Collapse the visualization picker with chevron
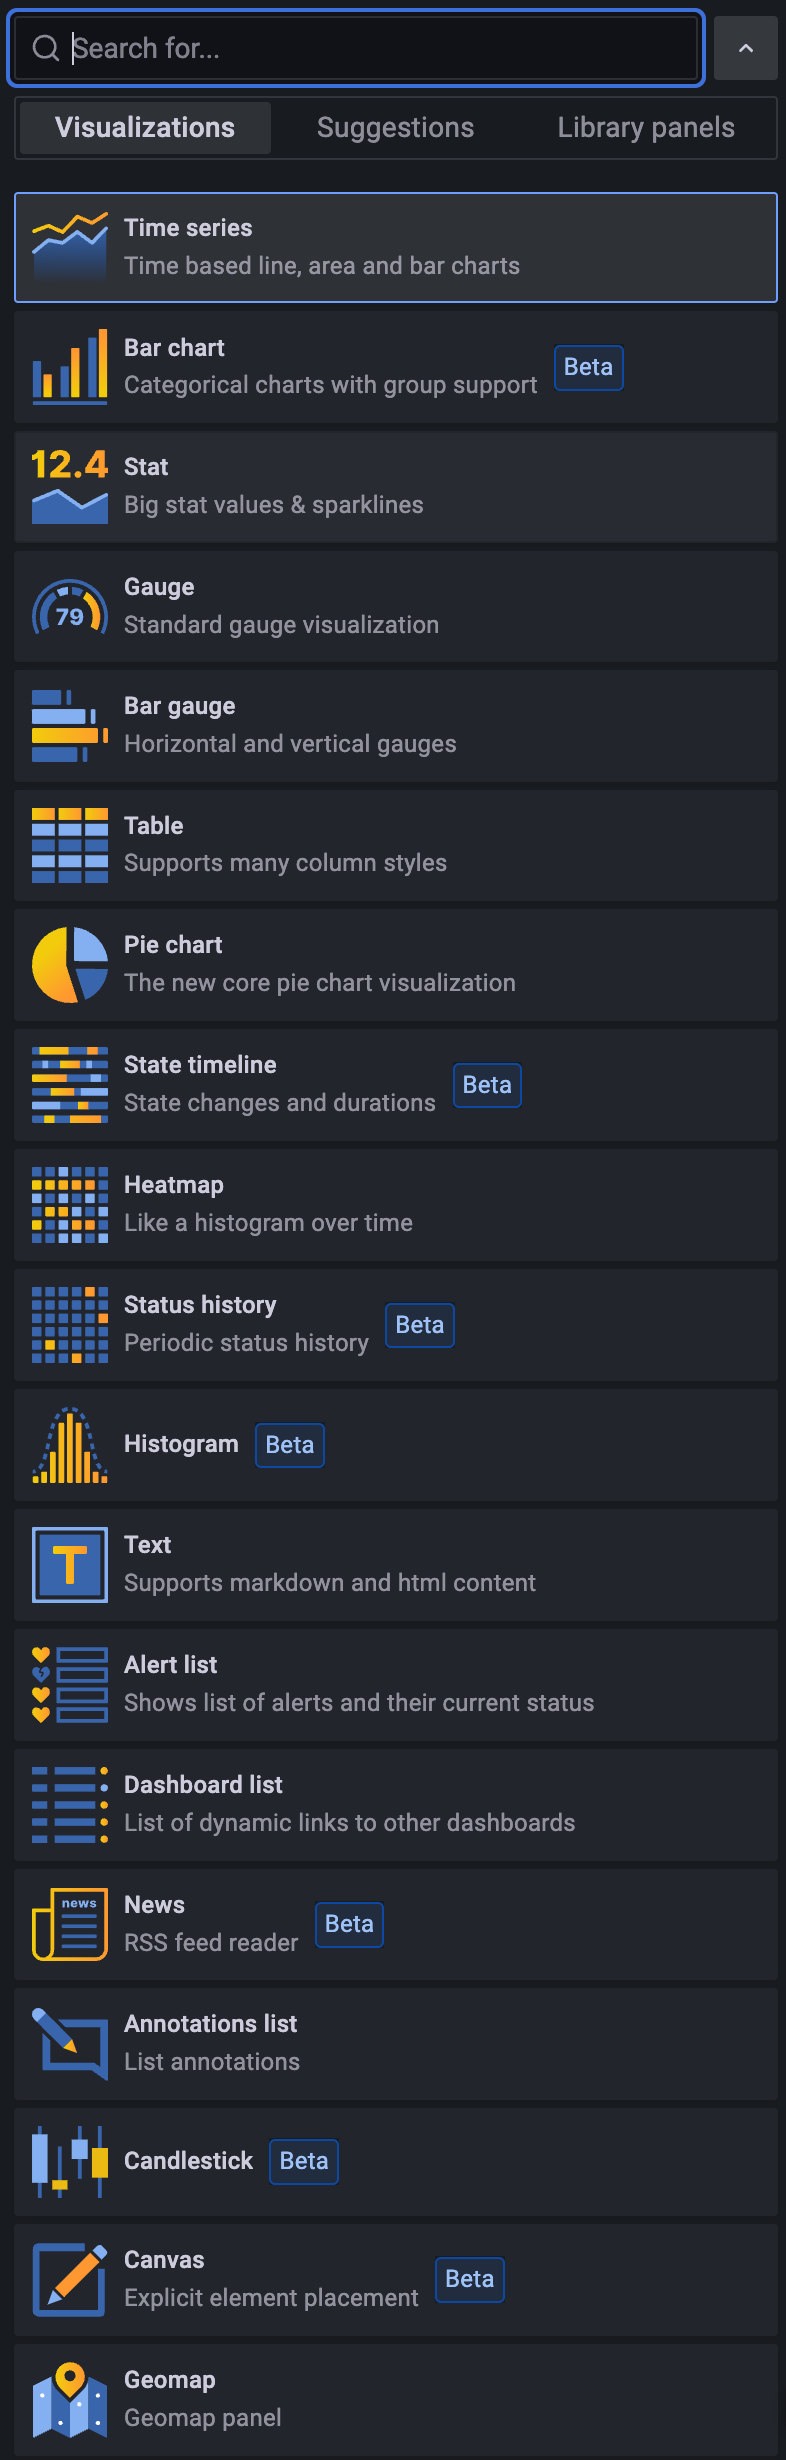The image size is (786, 2460). pos(746,48)
